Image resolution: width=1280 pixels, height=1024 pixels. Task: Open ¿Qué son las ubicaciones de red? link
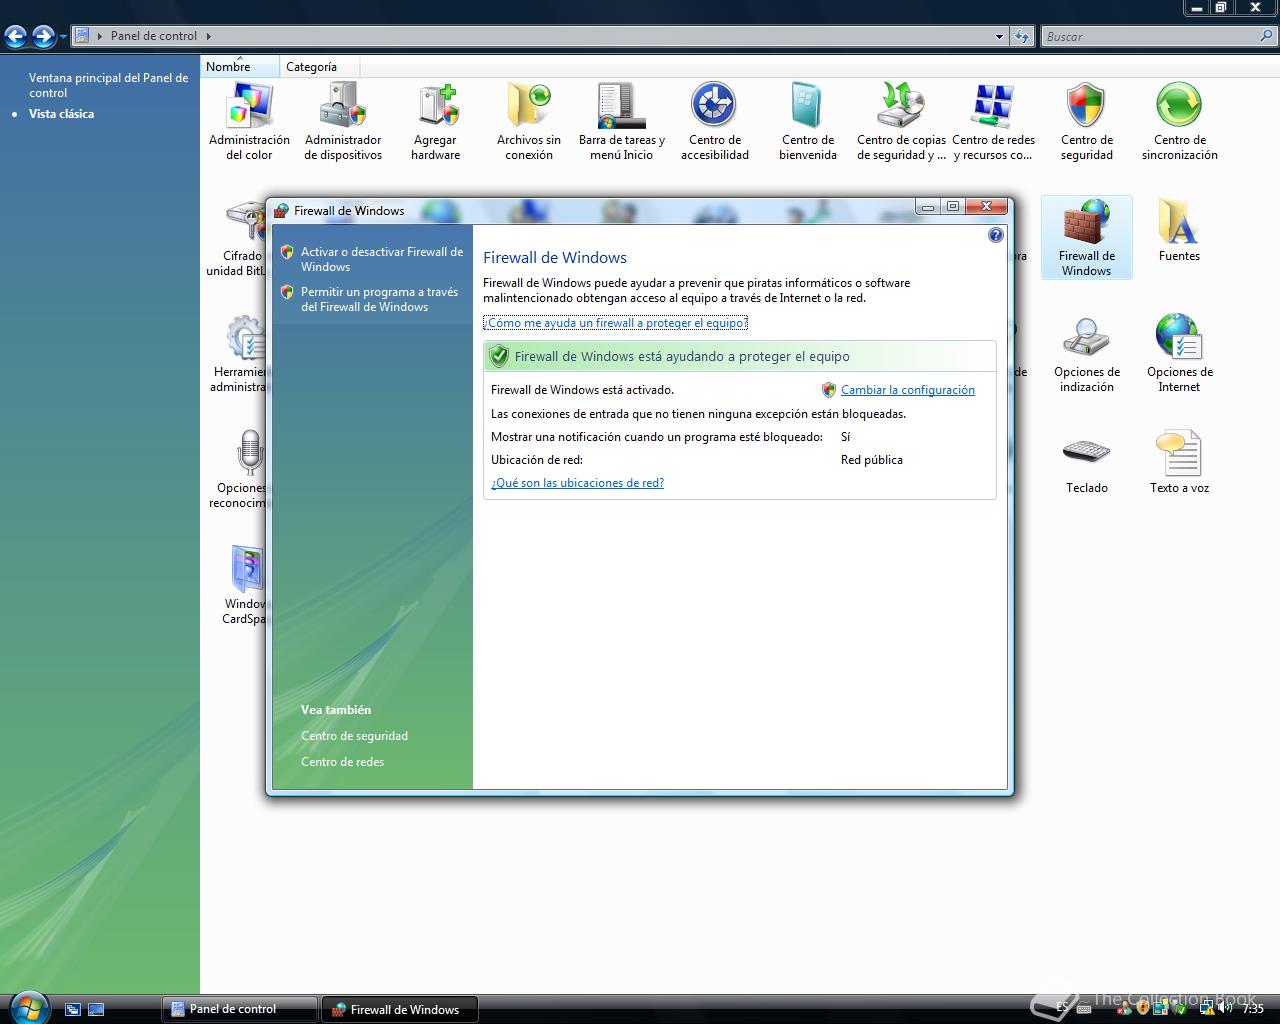(x=577, y=483)
